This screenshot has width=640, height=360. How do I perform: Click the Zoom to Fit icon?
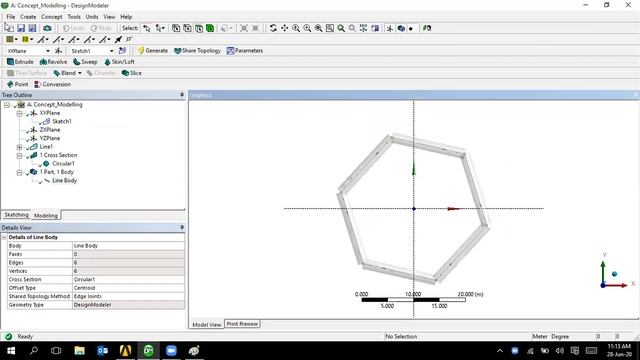coord(318,28)
